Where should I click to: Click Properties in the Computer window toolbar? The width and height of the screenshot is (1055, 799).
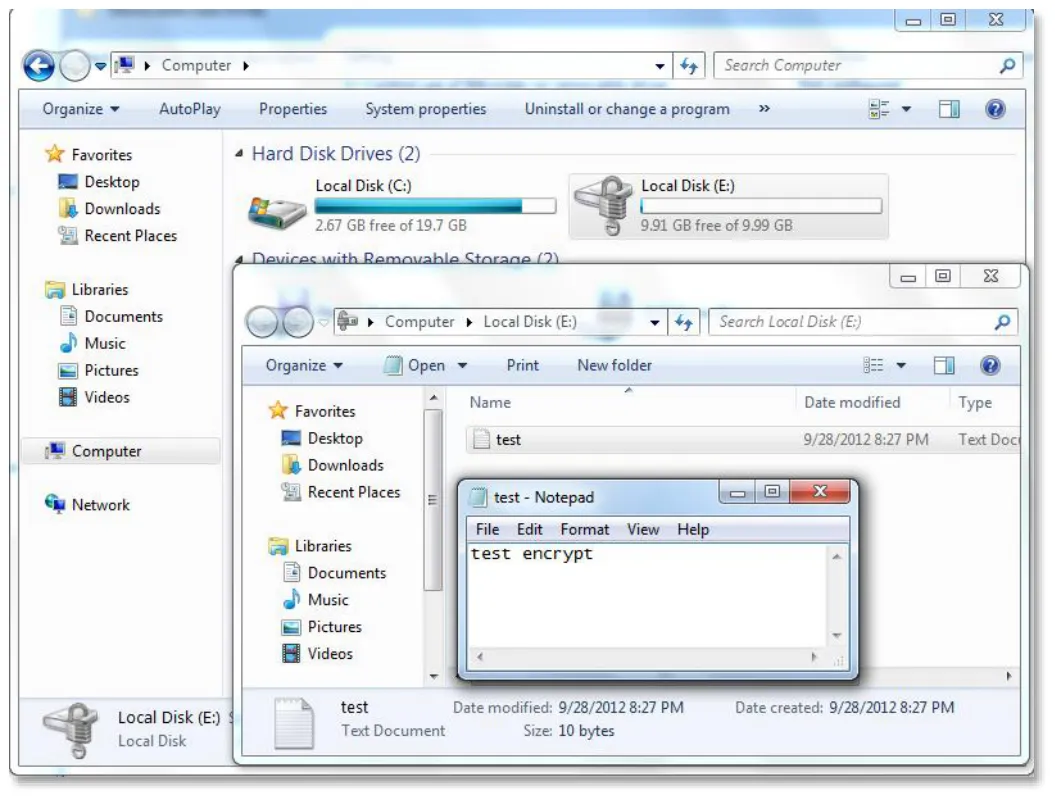[293, 109]
